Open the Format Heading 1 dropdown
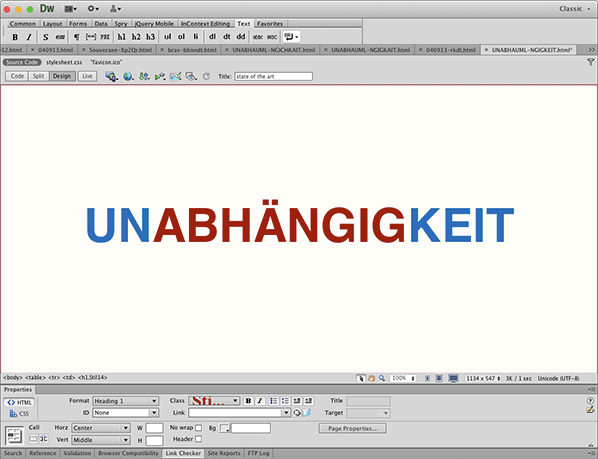The width and height of the screenshot is (598, 459). [x=125, y=401]
